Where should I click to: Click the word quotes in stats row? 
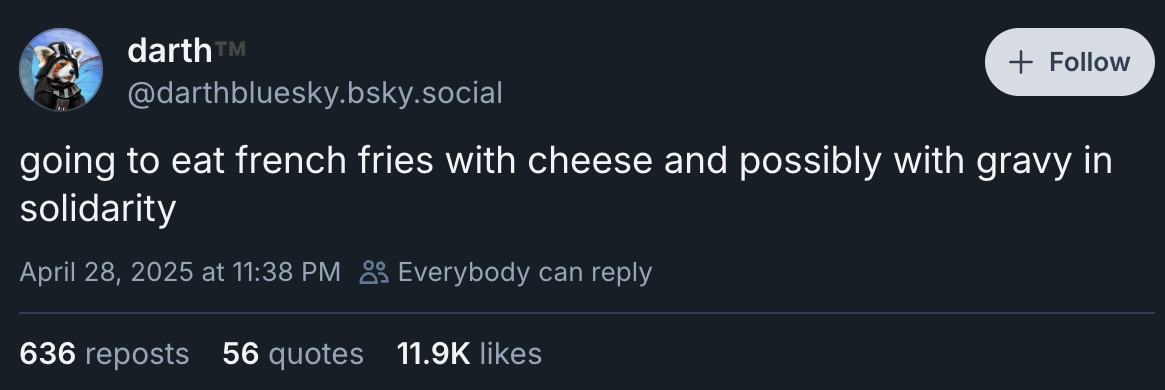pyautogui.click(x=316, y=354)
